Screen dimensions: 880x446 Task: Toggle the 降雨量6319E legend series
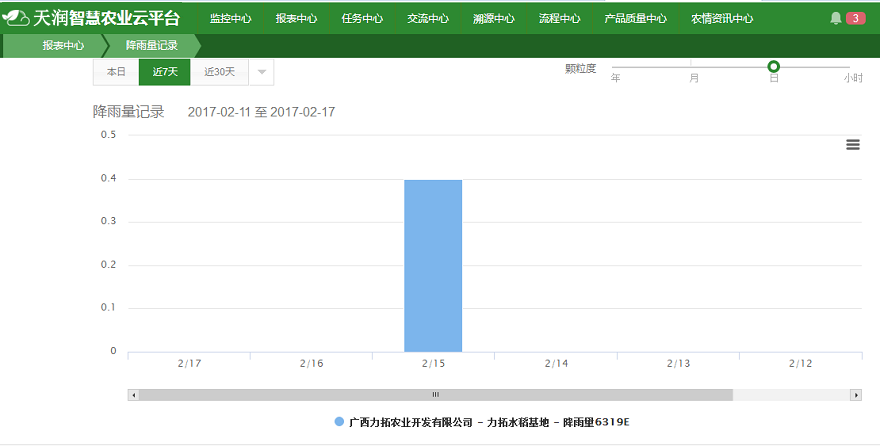click(482, 422)
